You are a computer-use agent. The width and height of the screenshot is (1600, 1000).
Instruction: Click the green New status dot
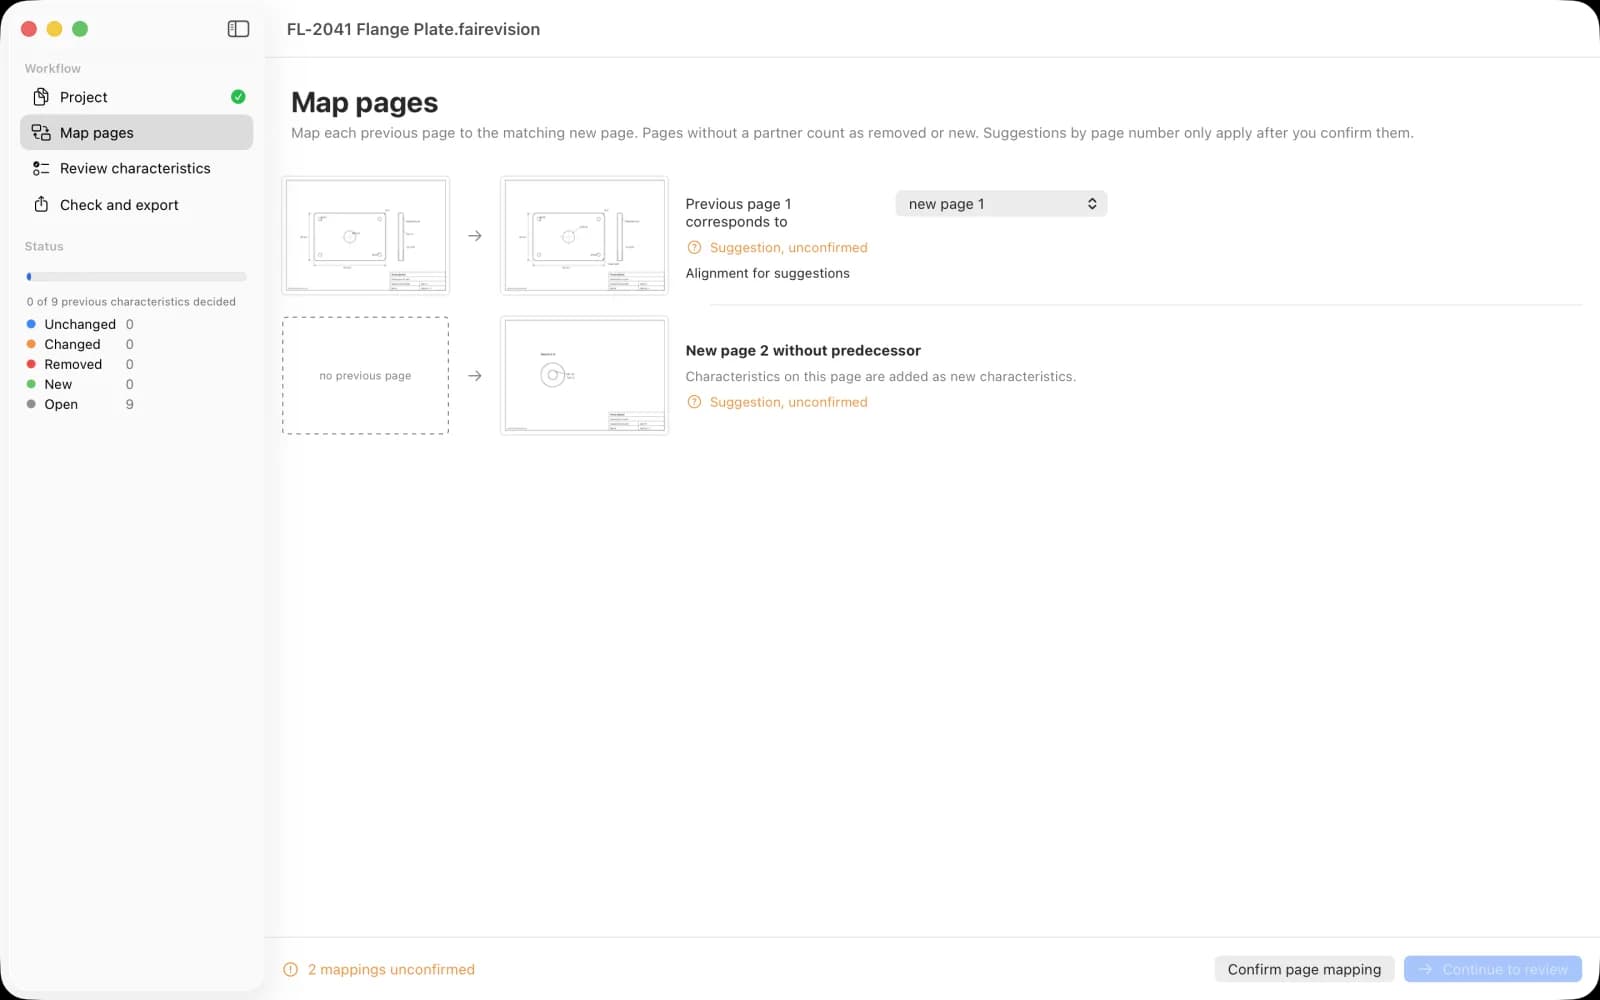tap(31, 384)
